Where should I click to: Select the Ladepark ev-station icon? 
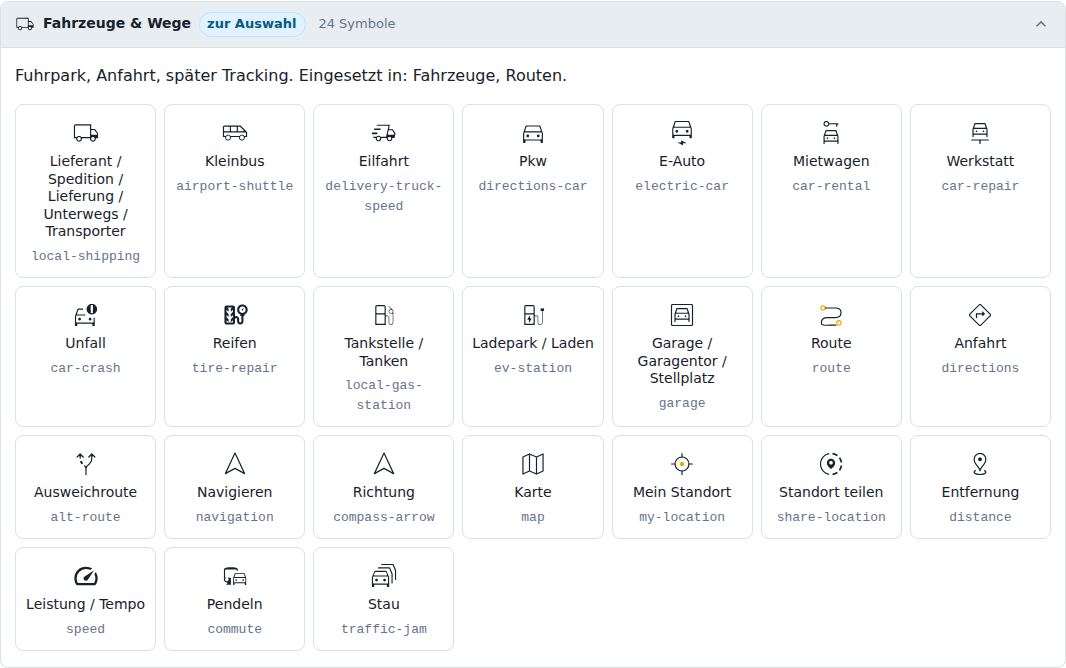[533, 315]
